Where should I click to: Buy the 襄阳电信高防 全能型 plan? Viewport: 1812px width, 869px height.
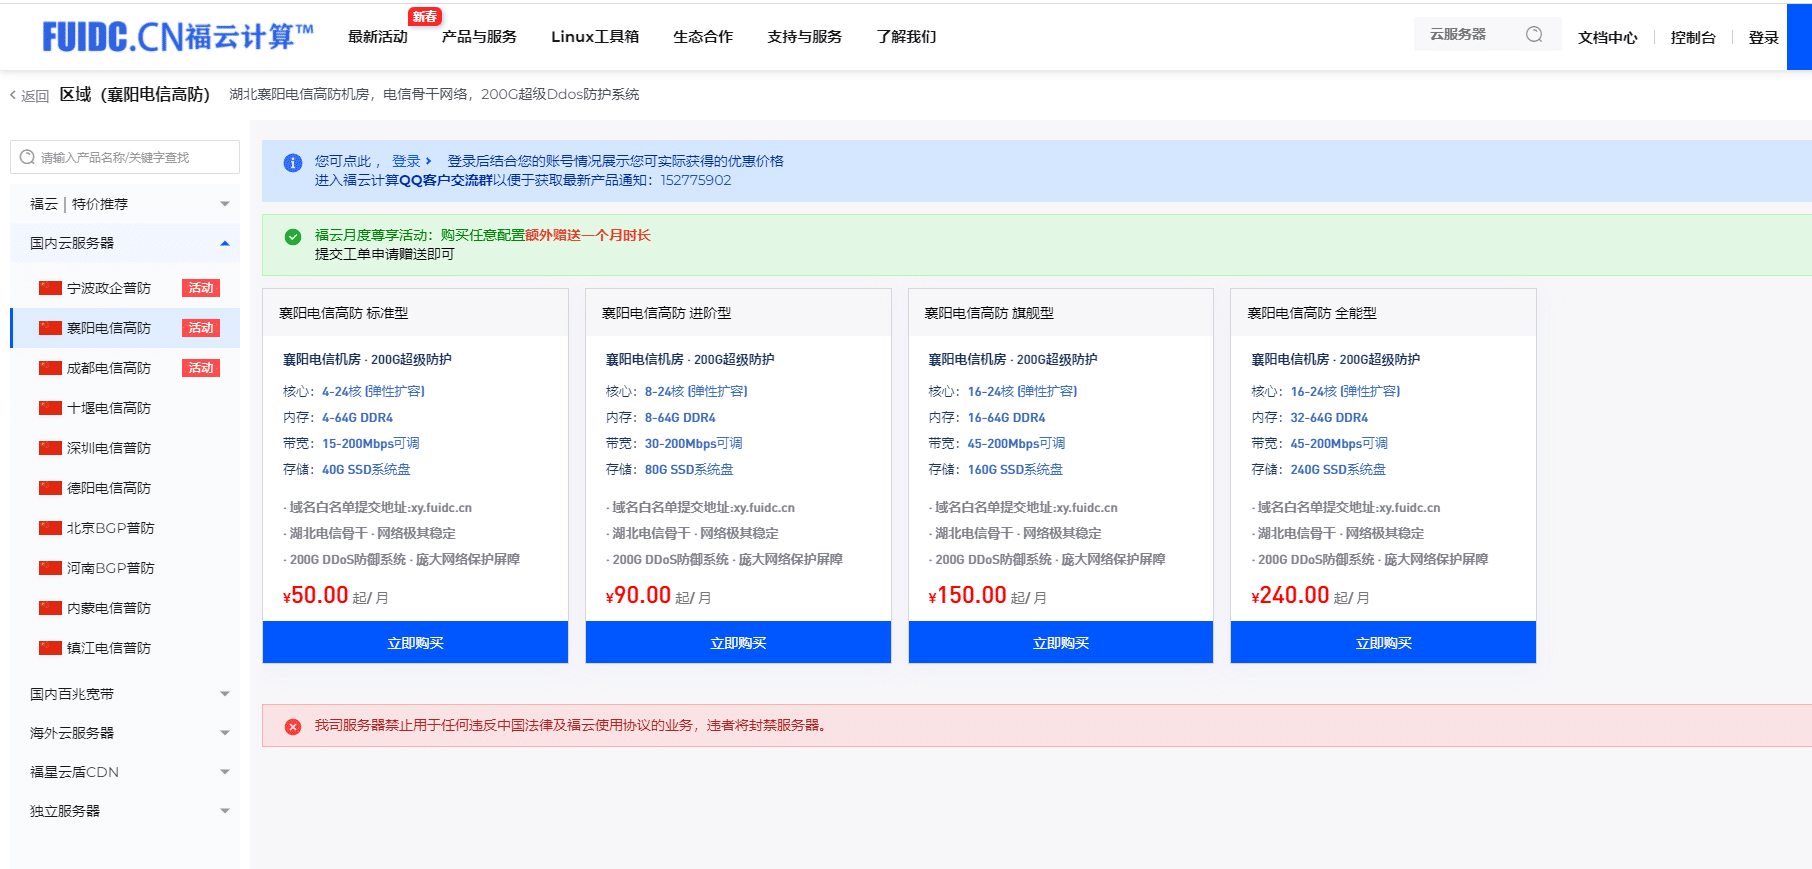(1383, 643)
